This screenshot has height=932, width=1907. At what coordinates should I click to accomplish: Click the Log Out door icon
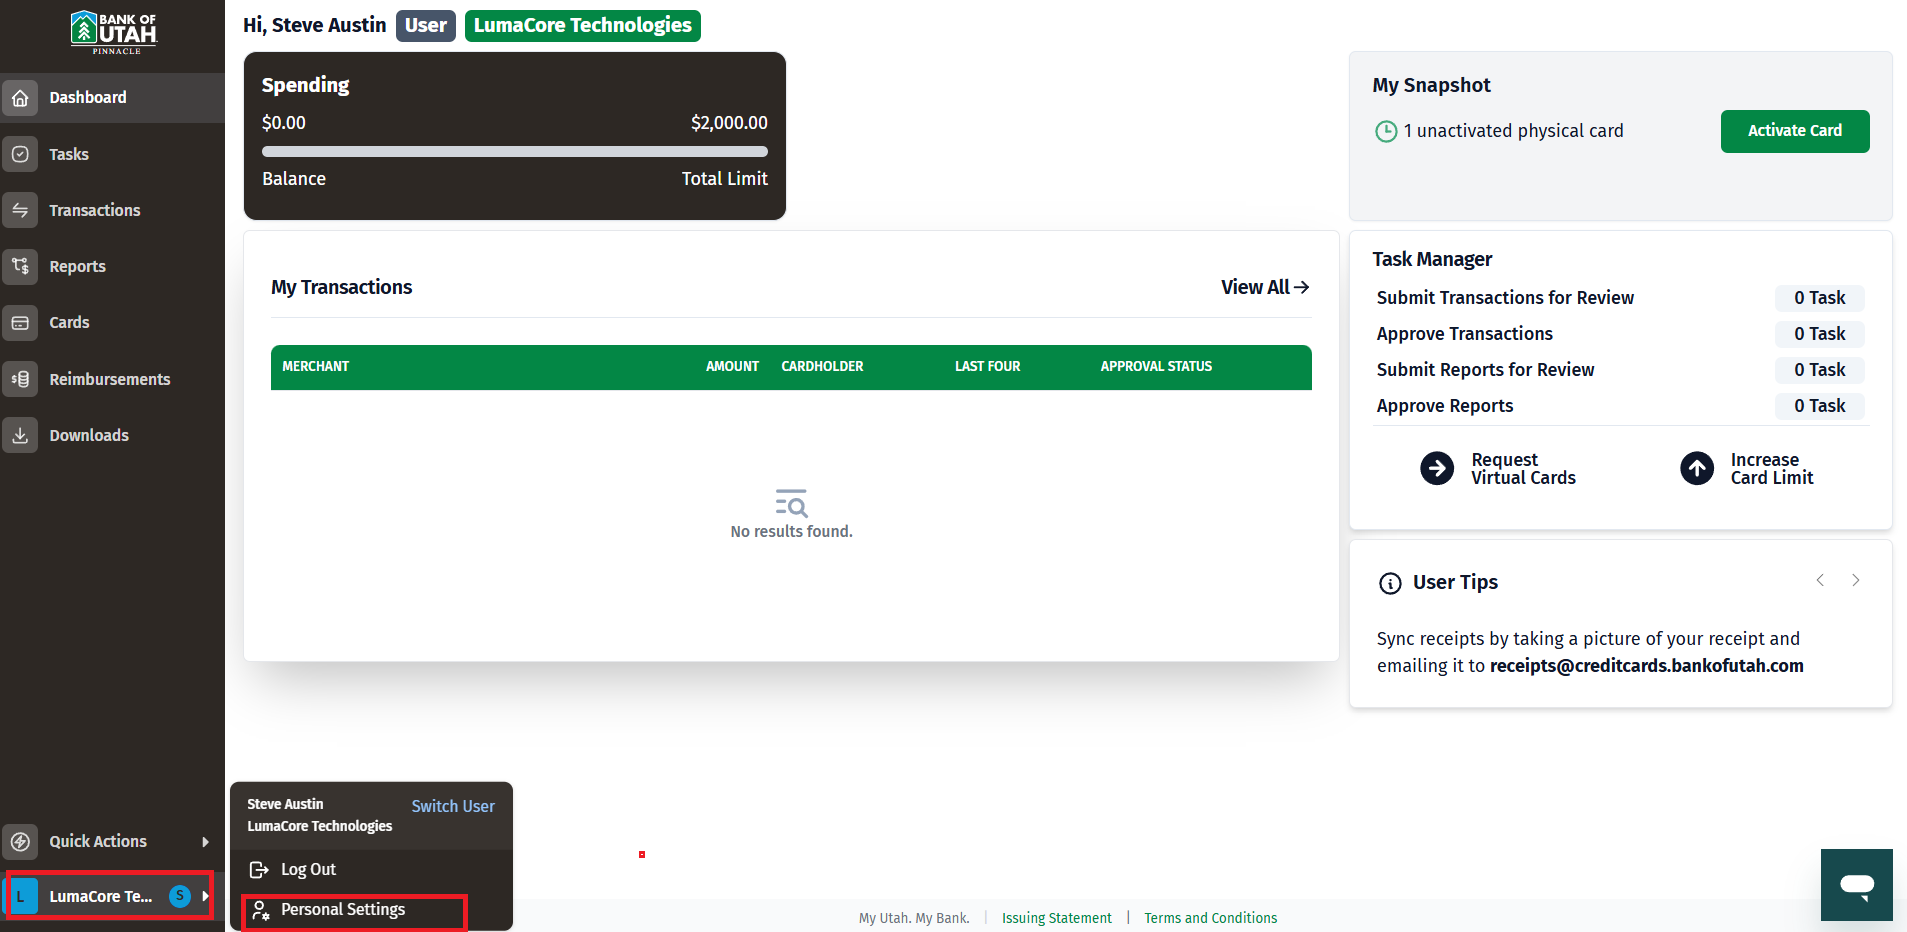click(x=259, y=870)
